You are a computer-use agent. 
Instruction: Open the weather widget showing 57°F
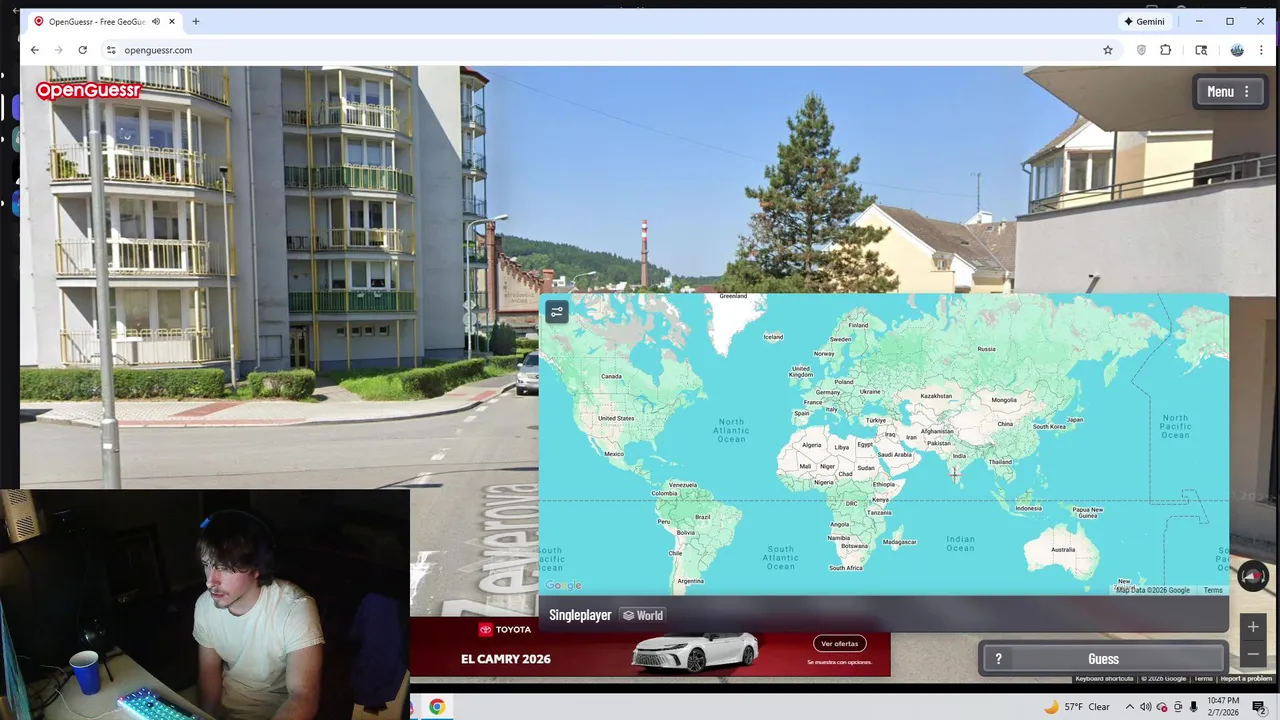point(1077,706)
